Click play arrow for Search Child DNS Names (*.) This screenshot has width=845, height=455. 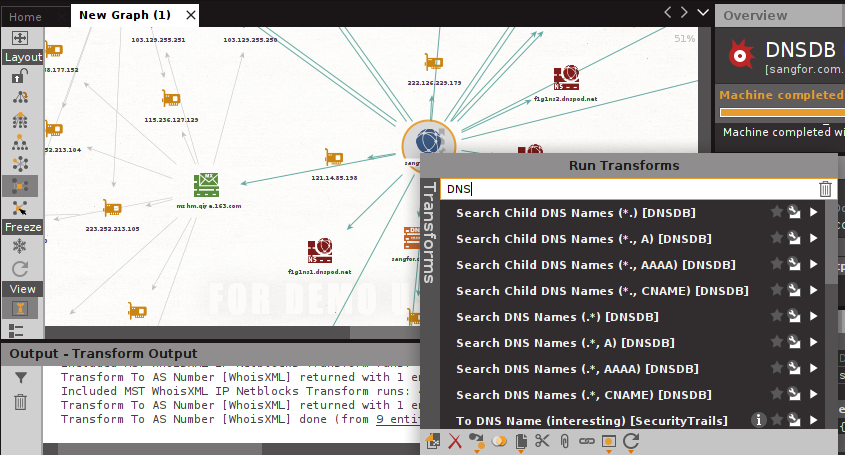pyautogui.click(x=813, y=212)
